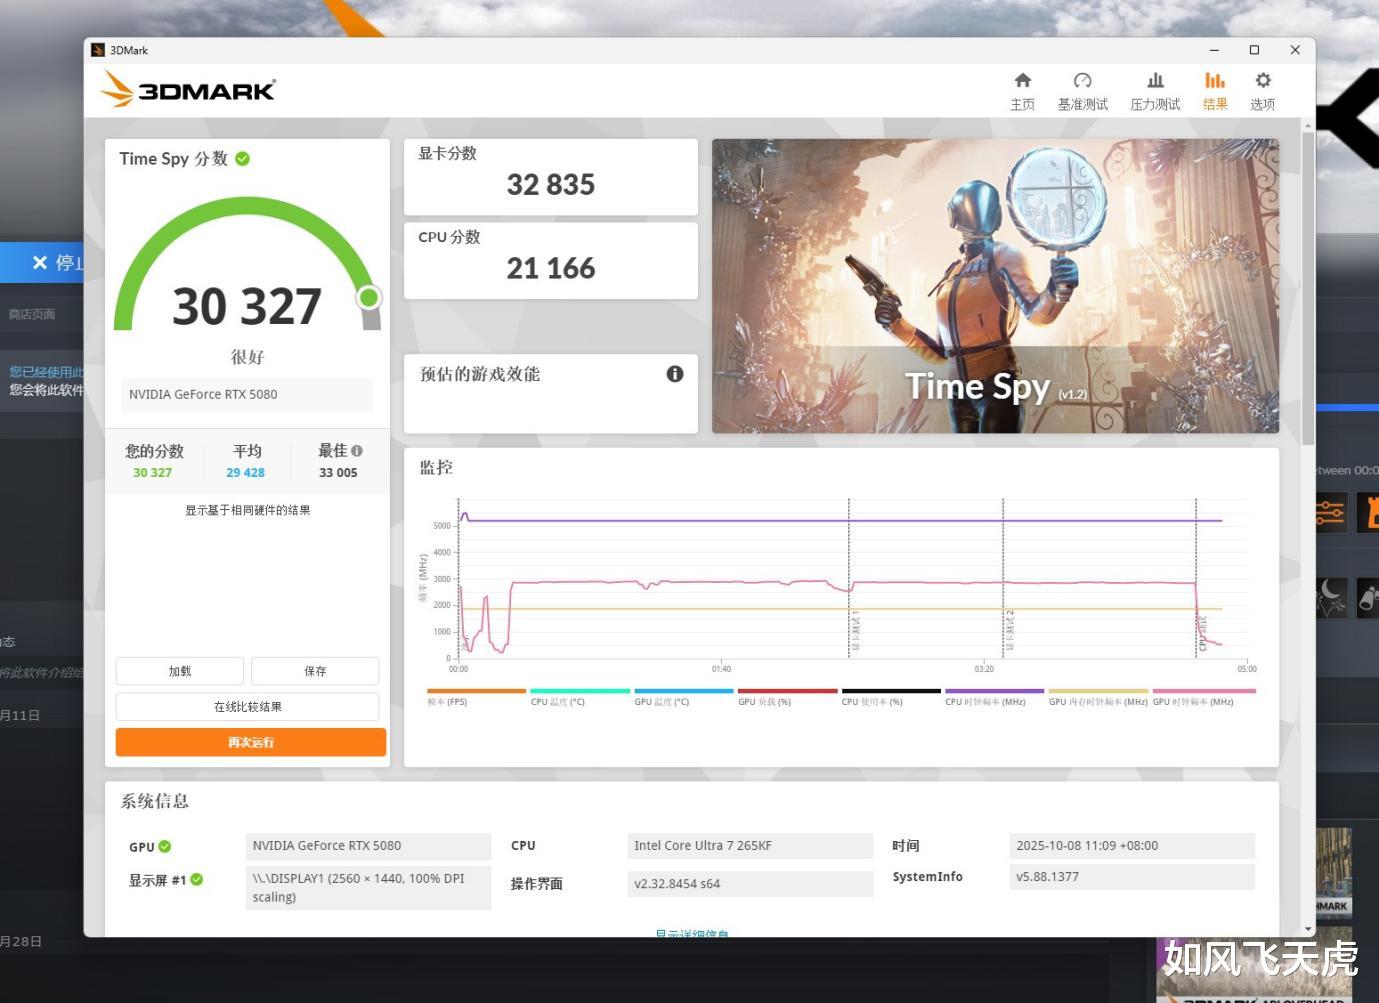This screenshot has width=1379, height=1003.
Task: Toggle the GPU 内存时钟频率 (MHz) chart series
Action: tap(1098, 696)
